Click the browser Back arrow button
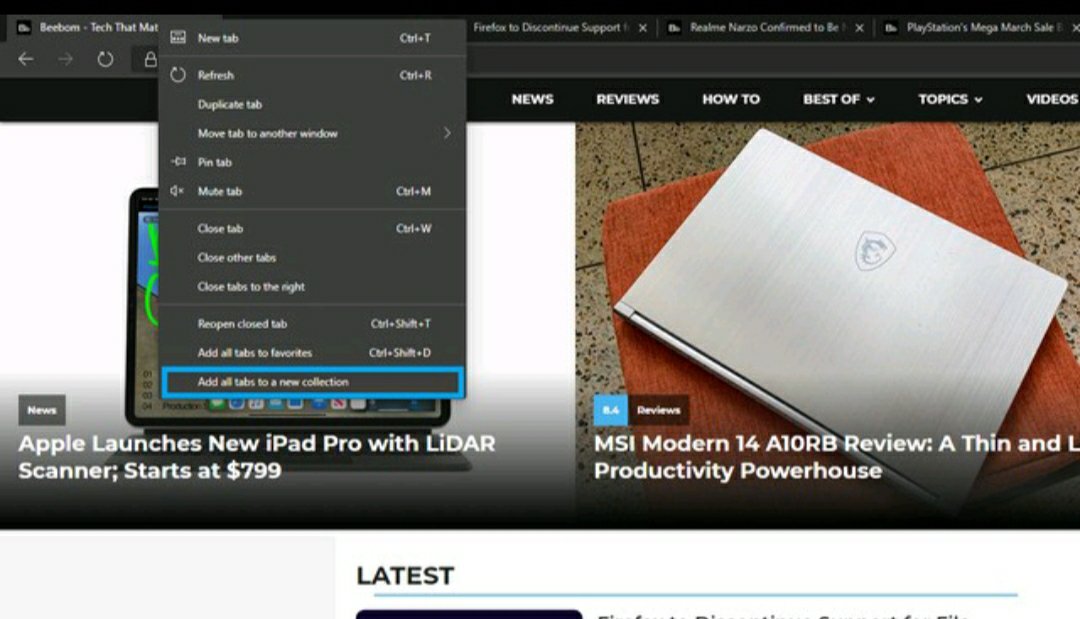This screenshot has height=619, width=1080. tap(26, 60)
